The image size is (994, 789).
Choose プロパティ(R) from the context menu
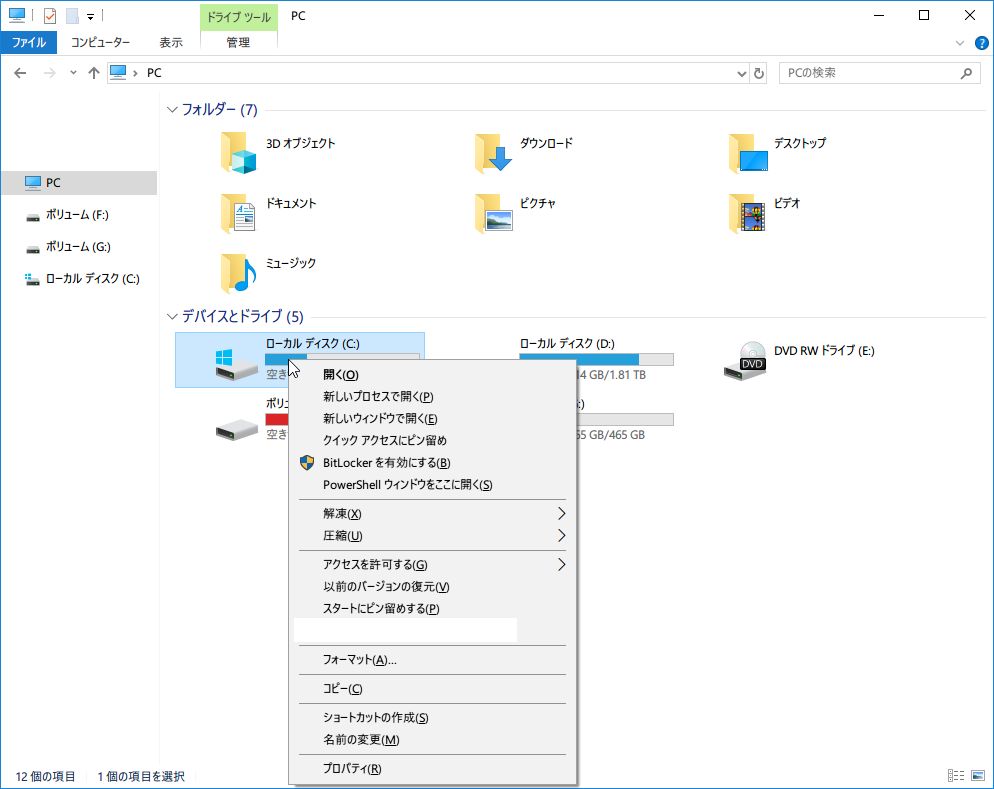[x=351, y=769]
